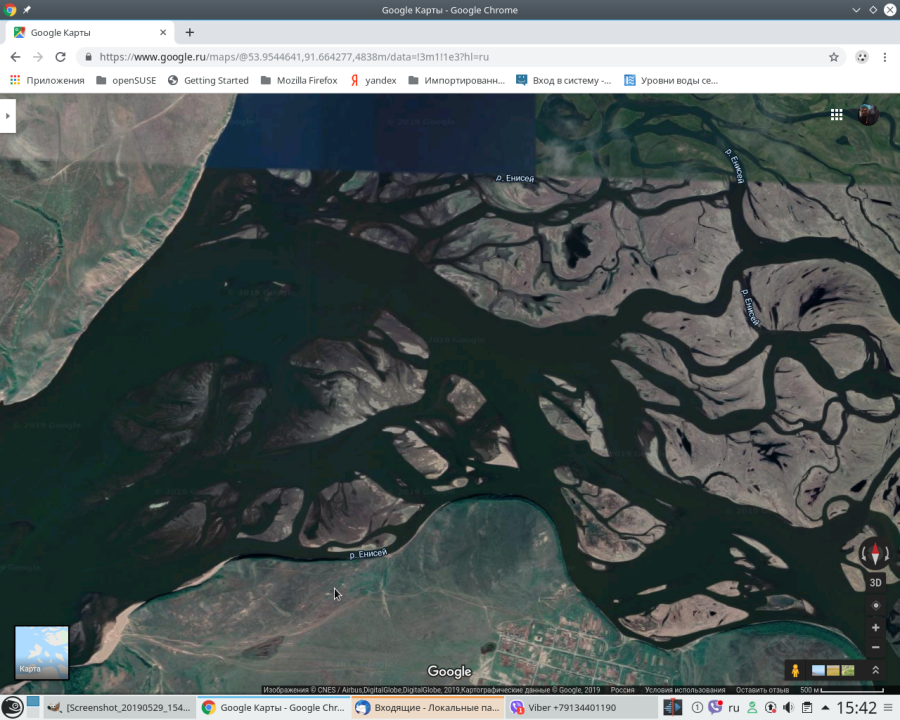This screenshot has width=900, height=720.
Task: Expand the imagery strip chevrons
Action: click(876, 670)
